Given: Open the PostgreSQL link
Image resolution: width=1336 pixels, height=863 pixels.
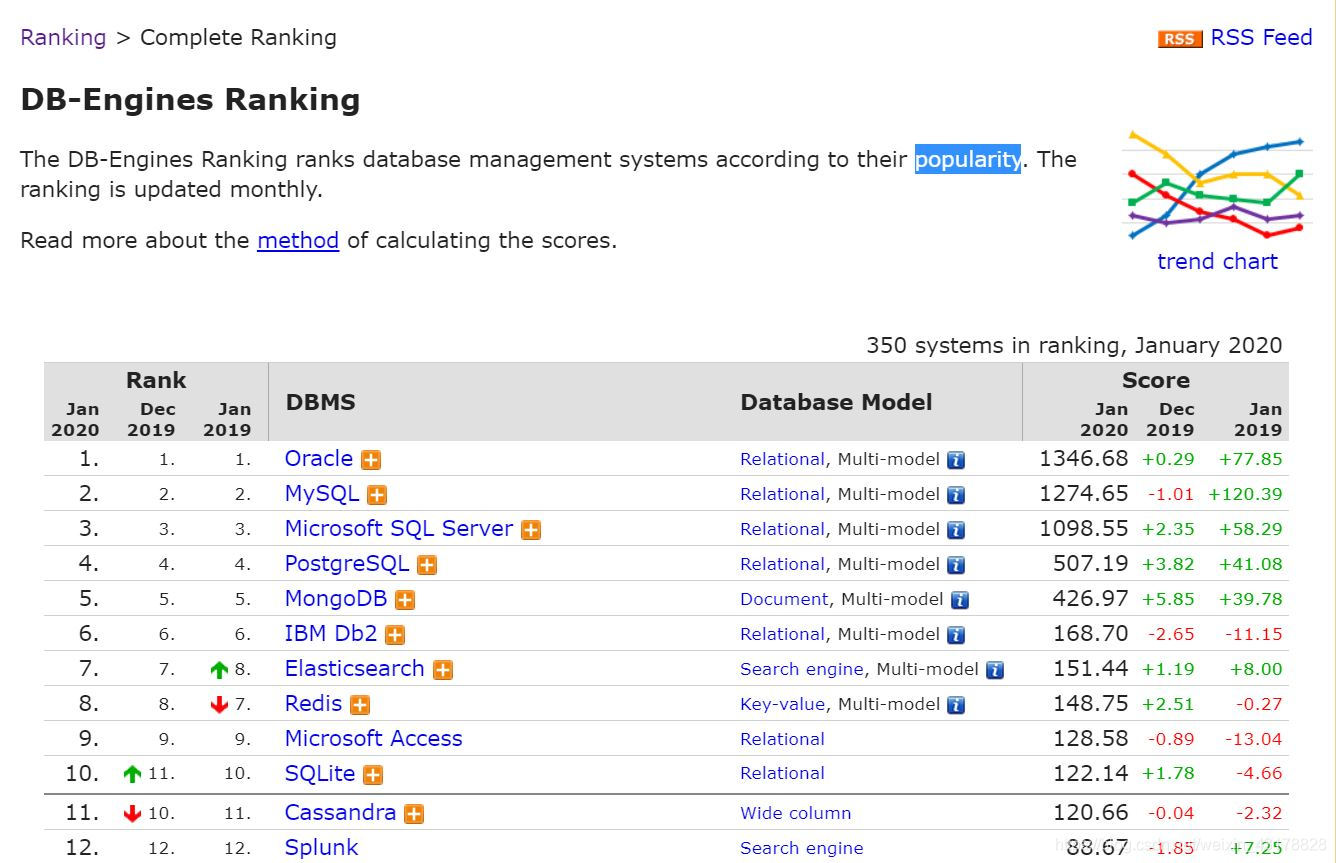Looking at the screenshot, I should pos(347,563).
